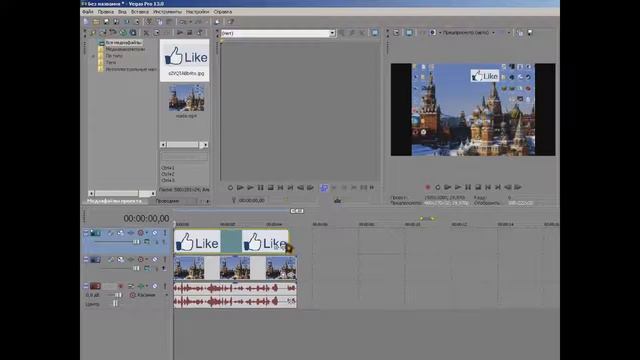
Task: Toggle video preview on external monitor
Action: point(409,33)
